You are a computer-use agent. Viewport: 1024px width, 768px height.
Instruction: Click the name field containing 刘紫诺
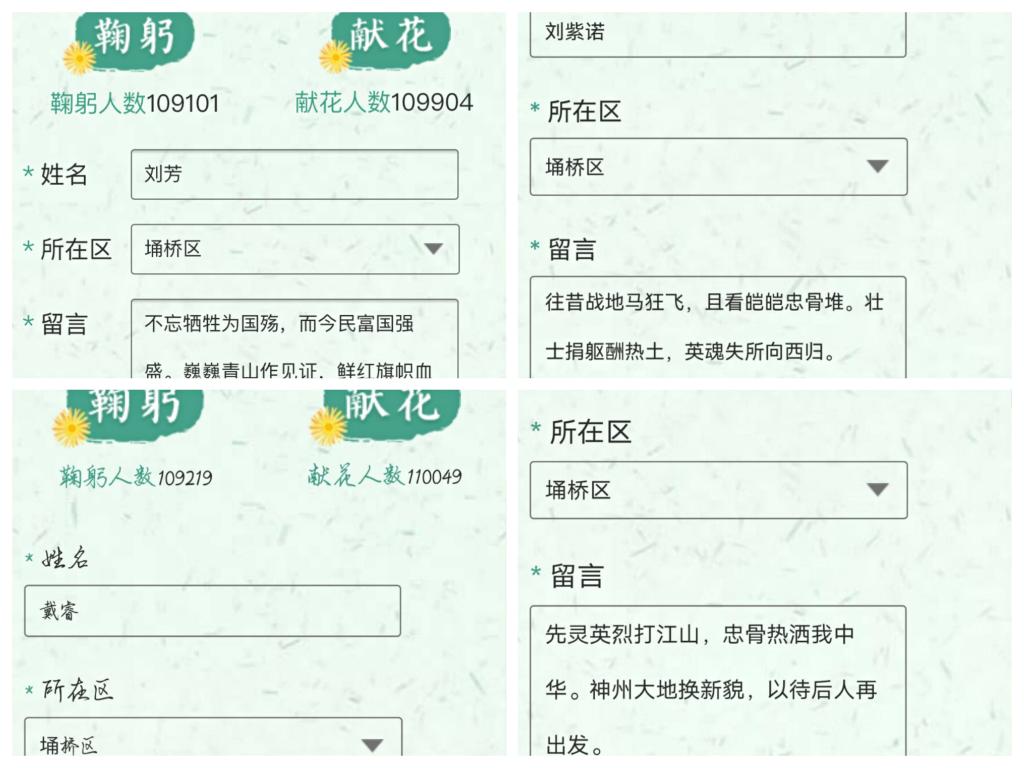(717, 34)
